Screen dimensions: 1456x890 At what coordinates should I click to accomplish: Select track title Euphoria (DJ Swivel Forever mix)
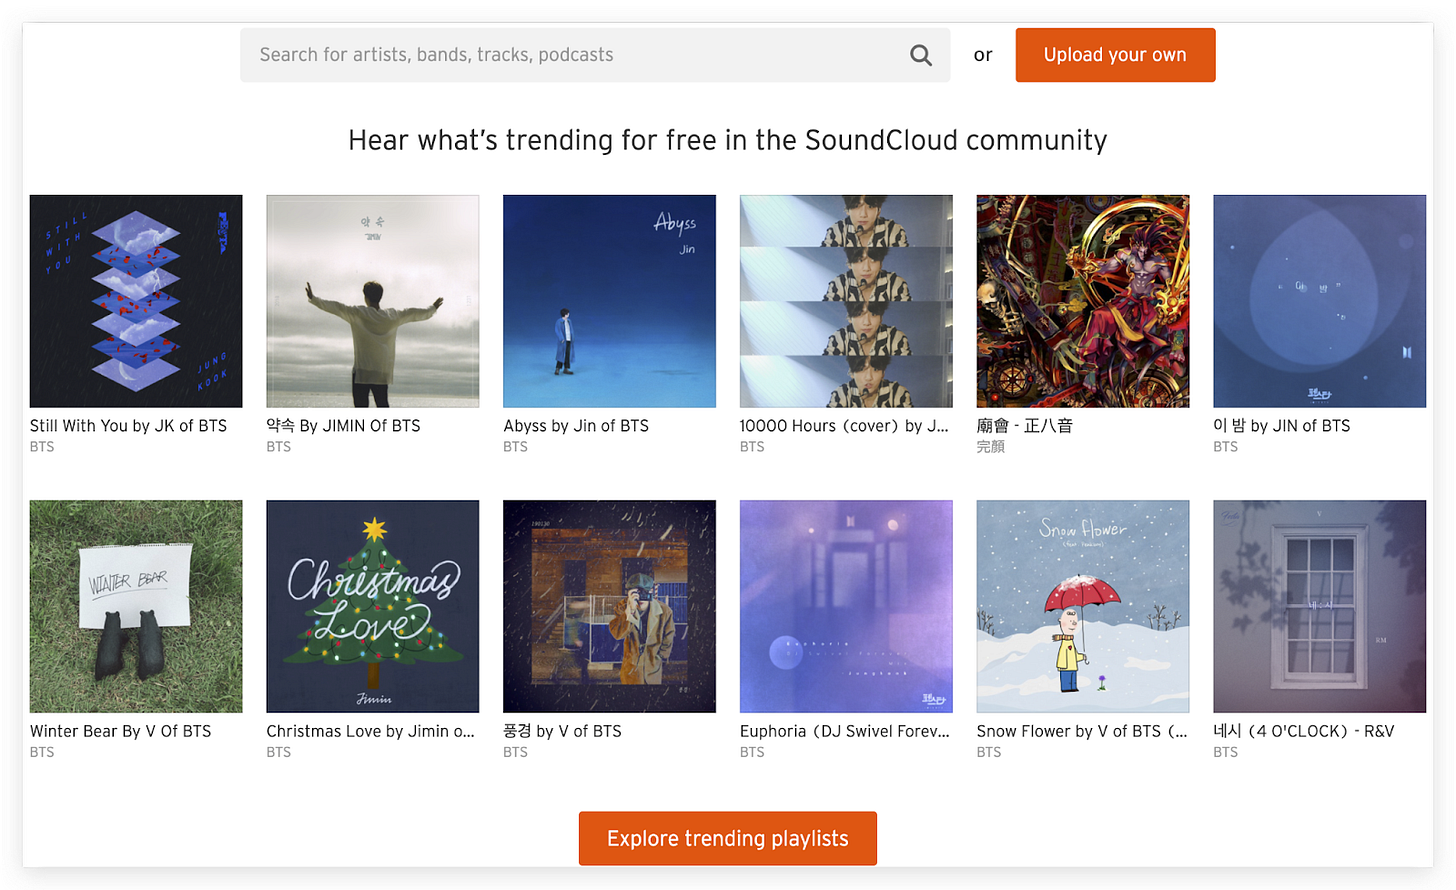click(x=845, y=731)
